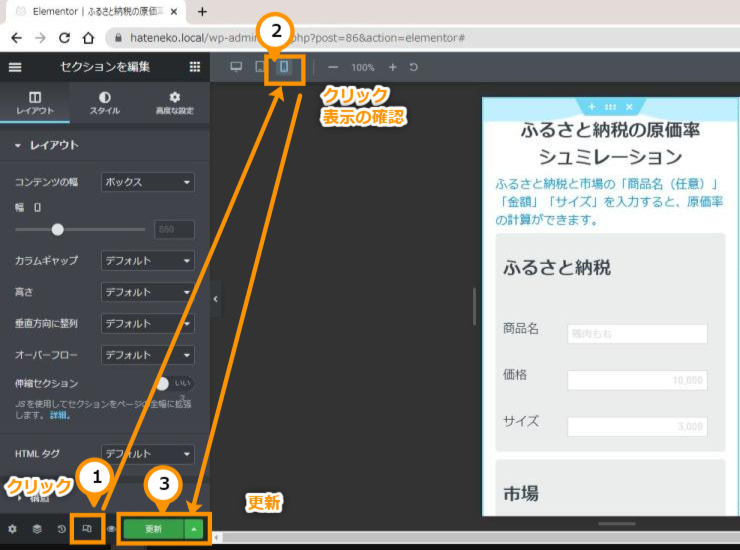The height and width of the screenshot is (550, 740).
Task: Click the green 更新 button
Action: 153,529
